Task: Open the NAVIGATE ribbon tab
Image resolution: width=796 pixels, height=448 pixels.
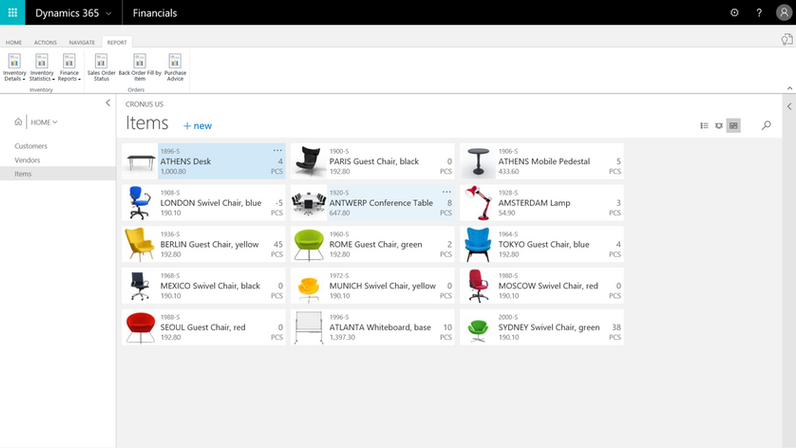Action: pyautogui.click(x=82, y=43)
